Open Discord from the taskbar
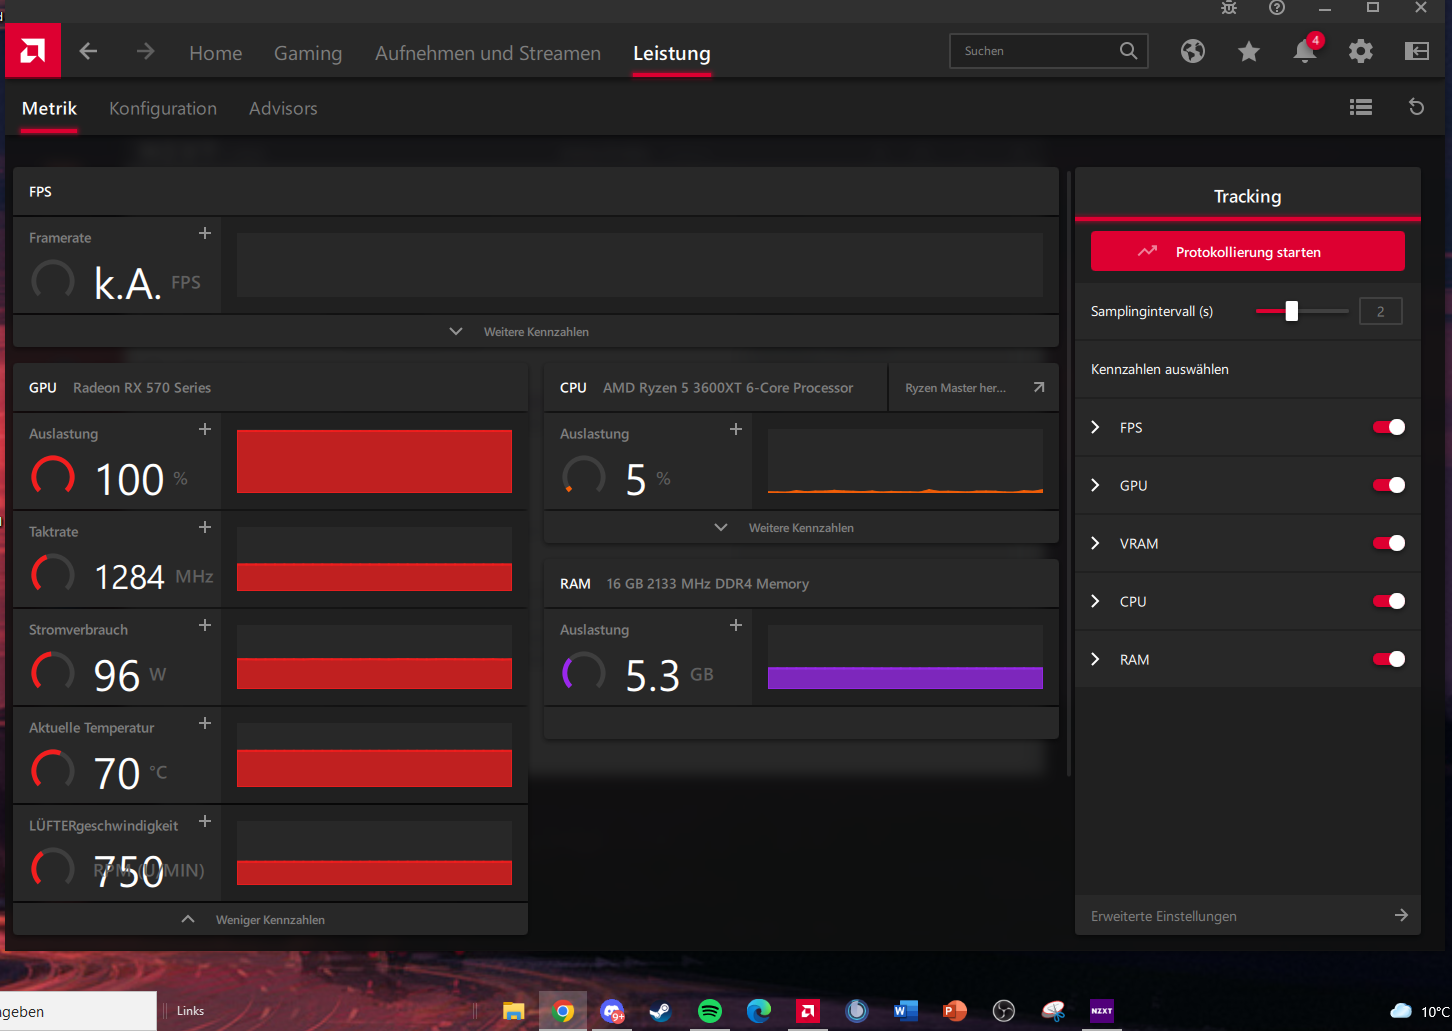 point(612,1011)
